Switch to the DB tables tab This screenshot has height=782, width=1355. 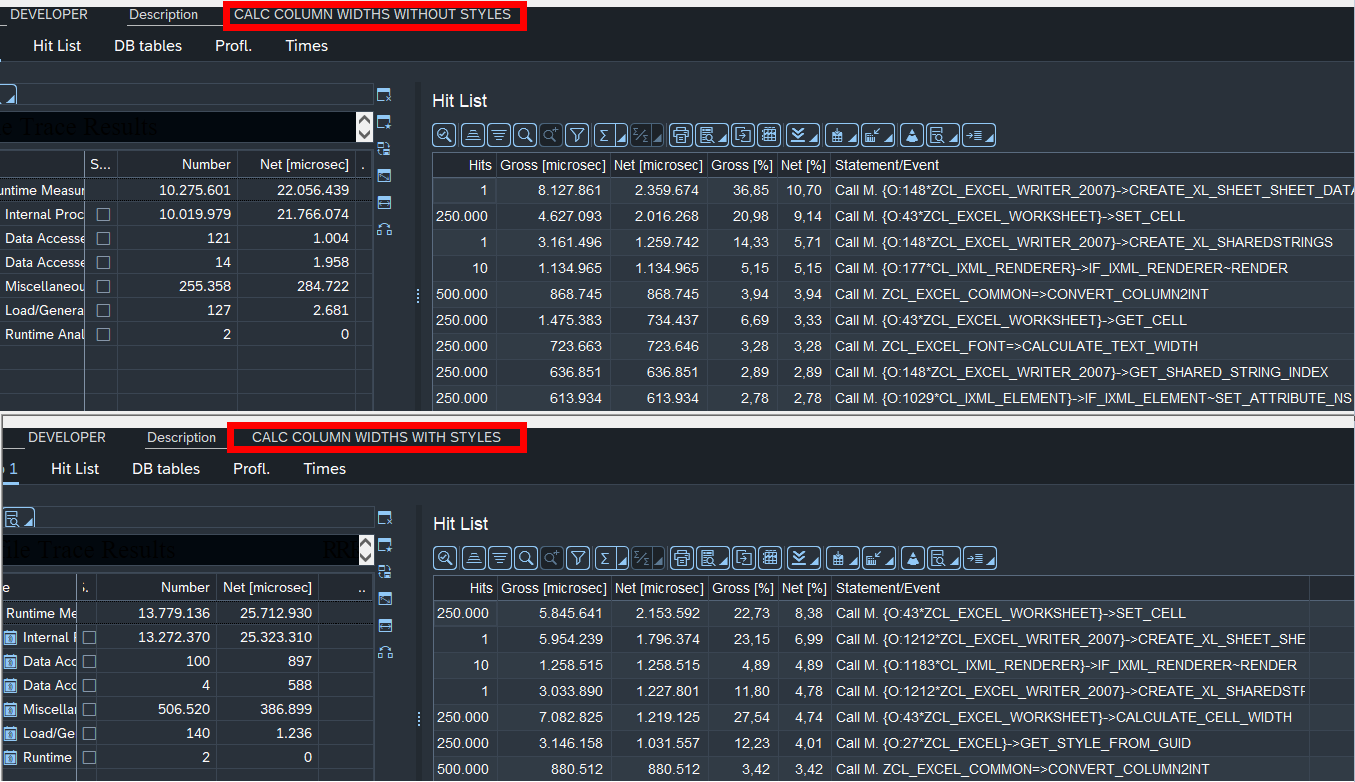pyautogui.click(x=148, y=46)
